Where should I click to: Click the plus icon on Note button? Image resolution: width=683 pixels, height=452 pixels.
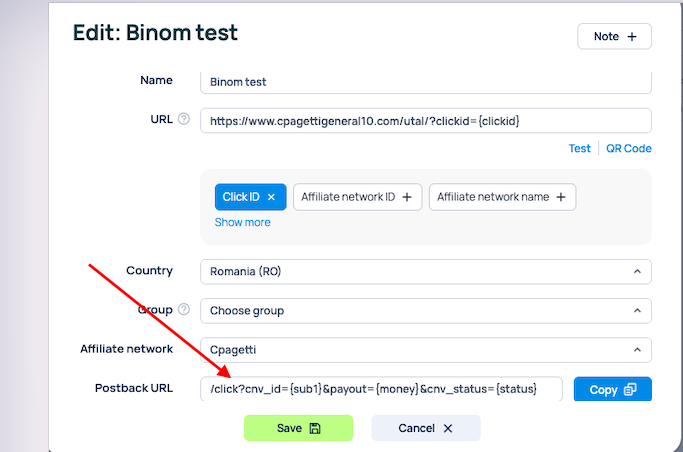pos(632,37)
